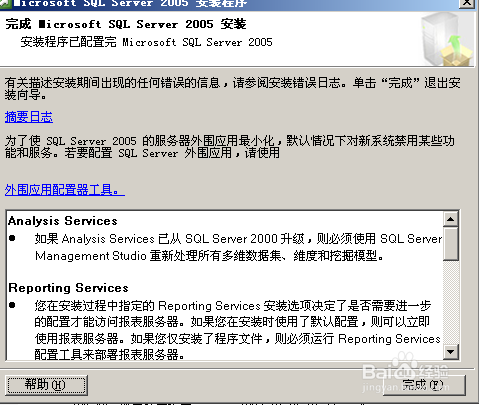The image size is (479, 405).
Task: Open the 摘要日志 summary log link
Action: [x=29, y=117]
